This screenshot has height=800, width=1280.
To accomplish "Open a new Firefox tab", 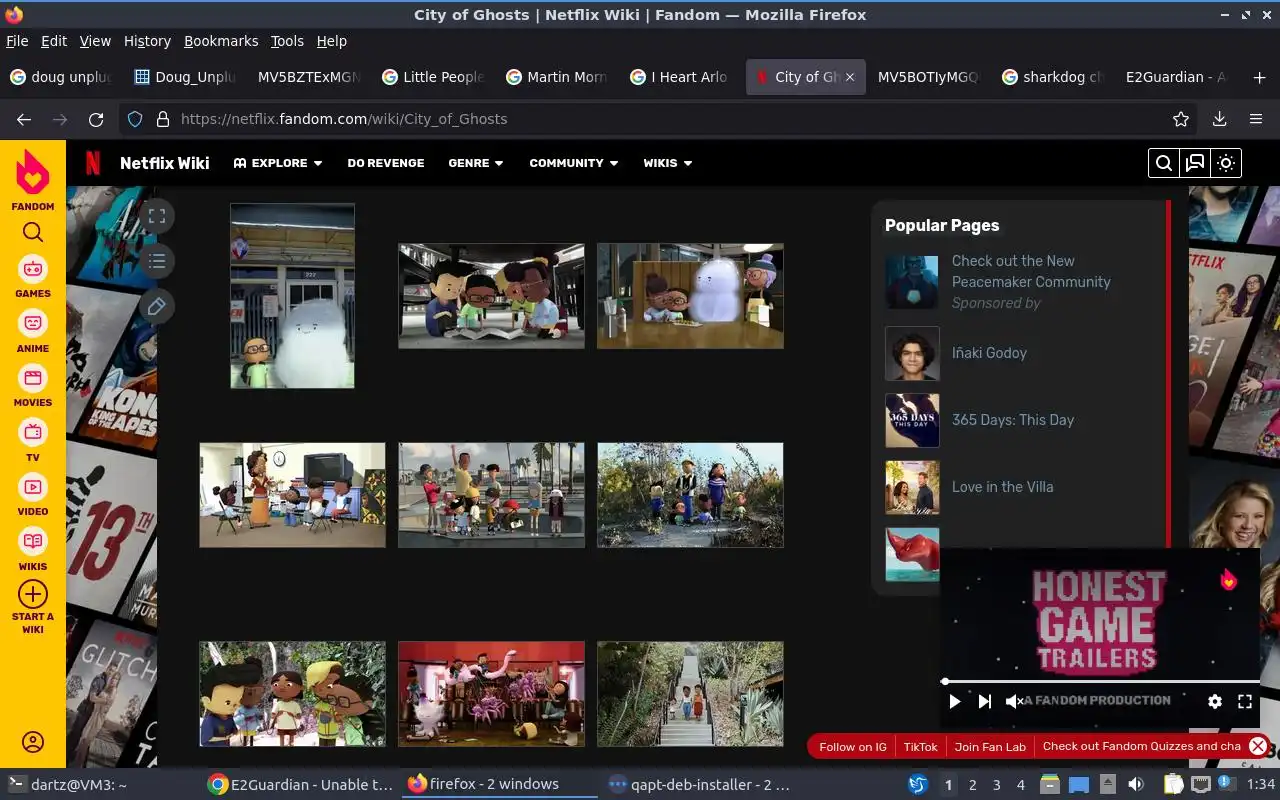I will point(1259,77).
